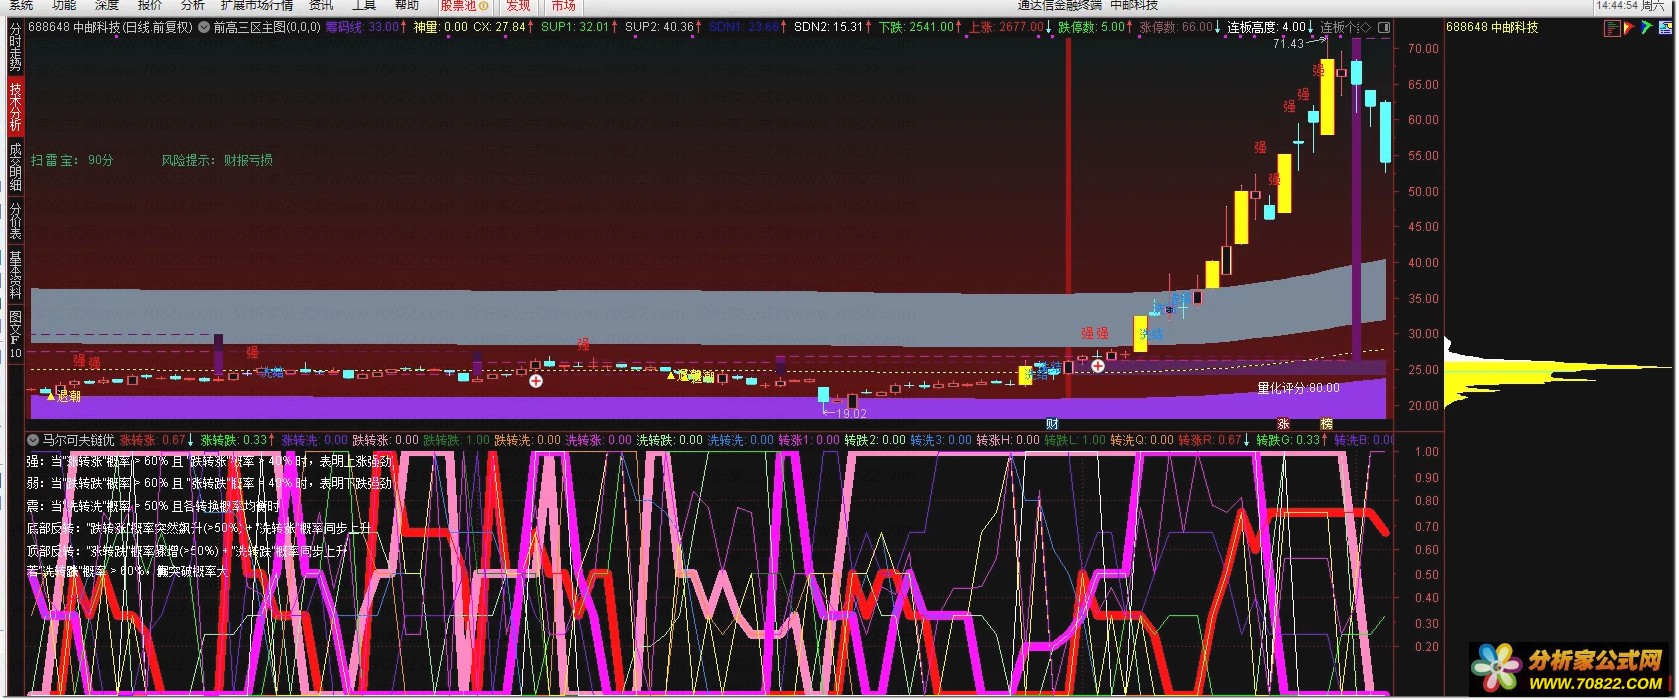Image resolution: width=1679 pixels, height=700 pixels.
Task: Click the 财 marker under the chart
Action: point(1052,424)
